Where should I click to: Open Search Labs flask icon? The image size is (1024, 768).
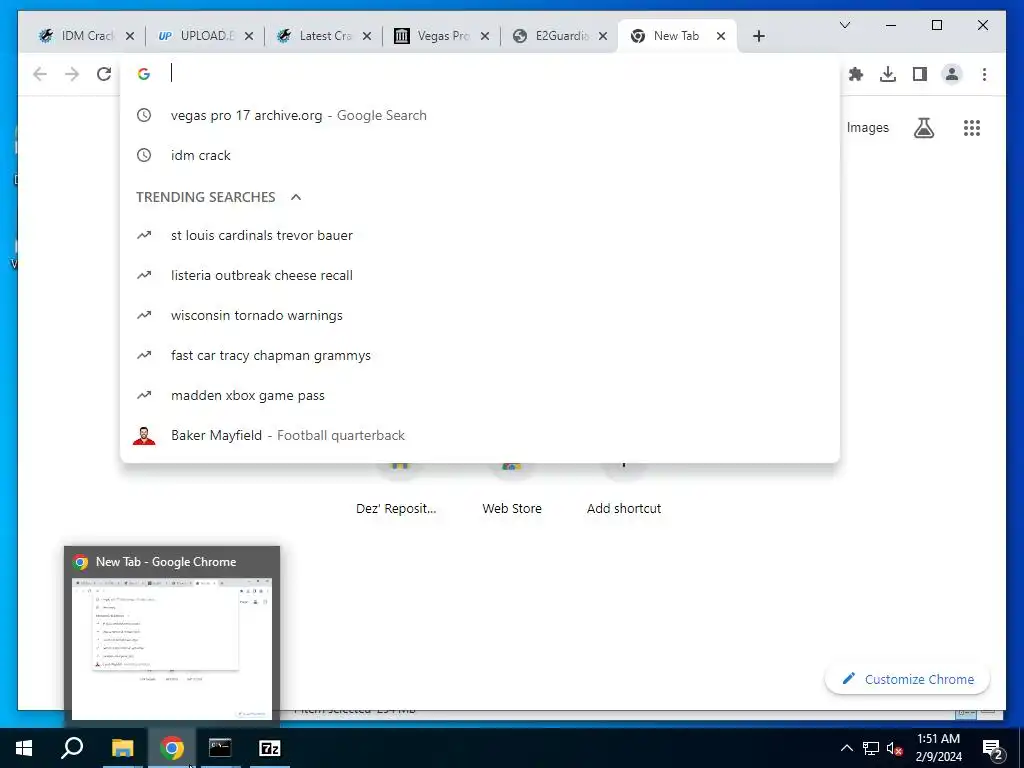pyautogui.click(x=923, y=128)
